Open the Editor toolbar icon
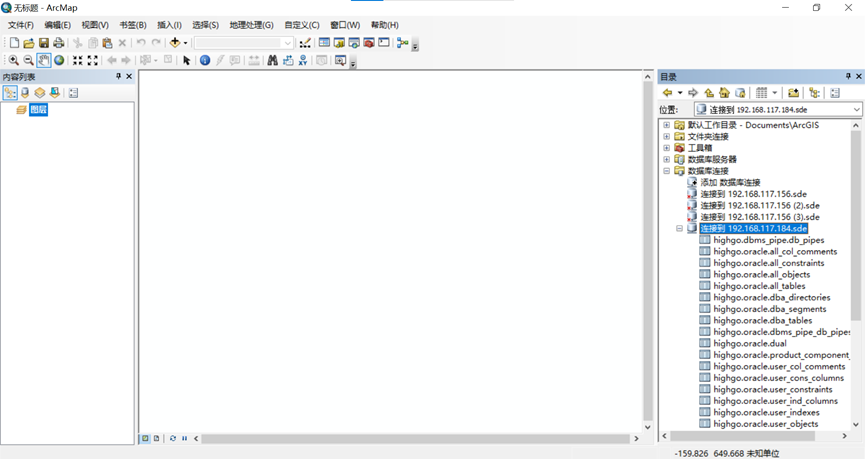Image resolution: width=865 pixels, height=459 pixels. [x=305, y=43]
